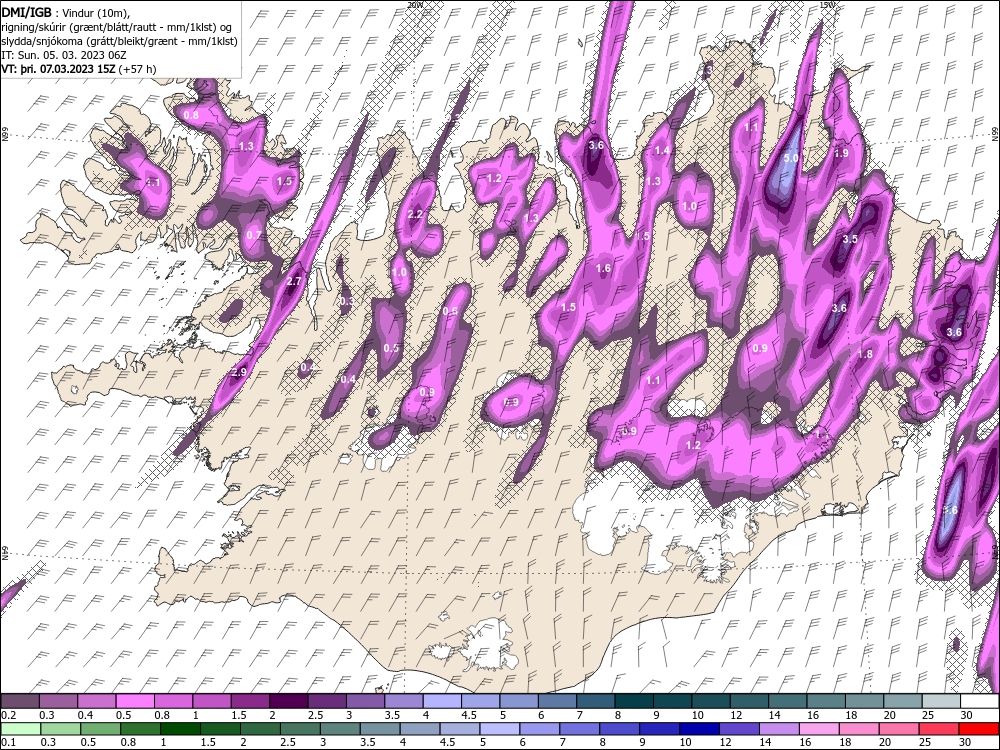Select the 0.8 value in the northwest peninsula
The width and height of the screenshot is (1000, 750).
191,115
